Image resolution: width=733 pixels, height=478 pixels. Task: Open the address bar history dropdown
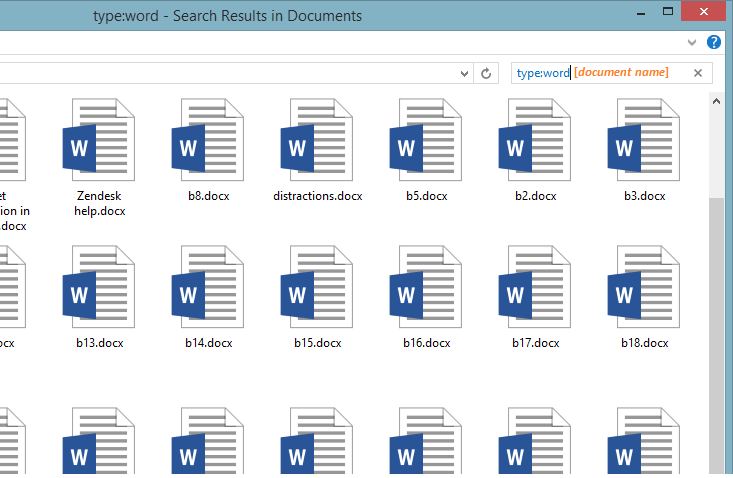pos(464,73)
